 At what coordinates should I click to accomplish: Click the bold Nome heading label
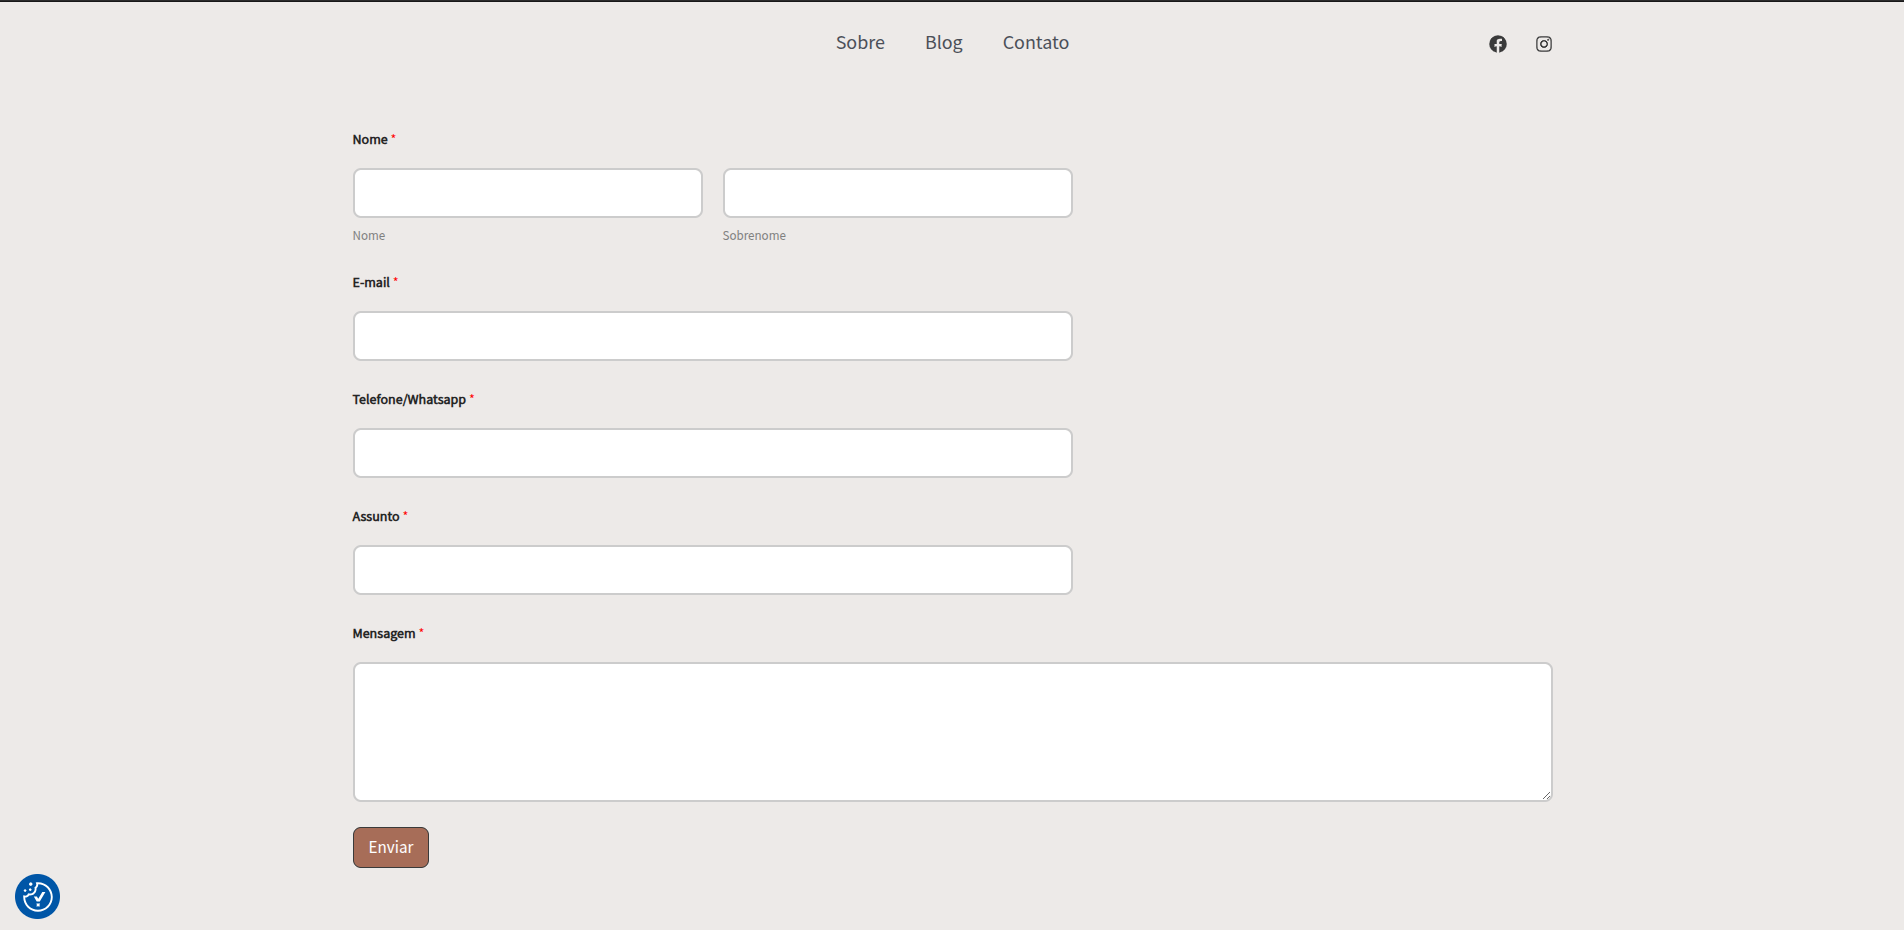(370, 140)
